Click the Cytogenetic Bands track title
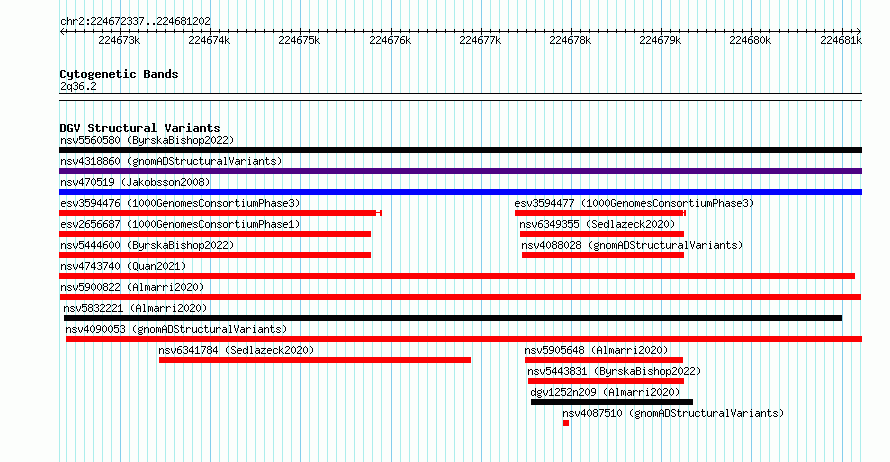This screenshot has height=462, width=890. (x=119, y=74)
